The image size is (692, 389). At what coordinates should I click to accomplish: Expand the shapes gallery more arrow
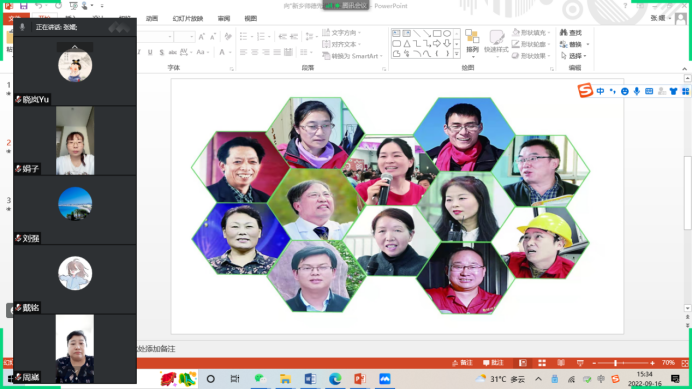456,54
